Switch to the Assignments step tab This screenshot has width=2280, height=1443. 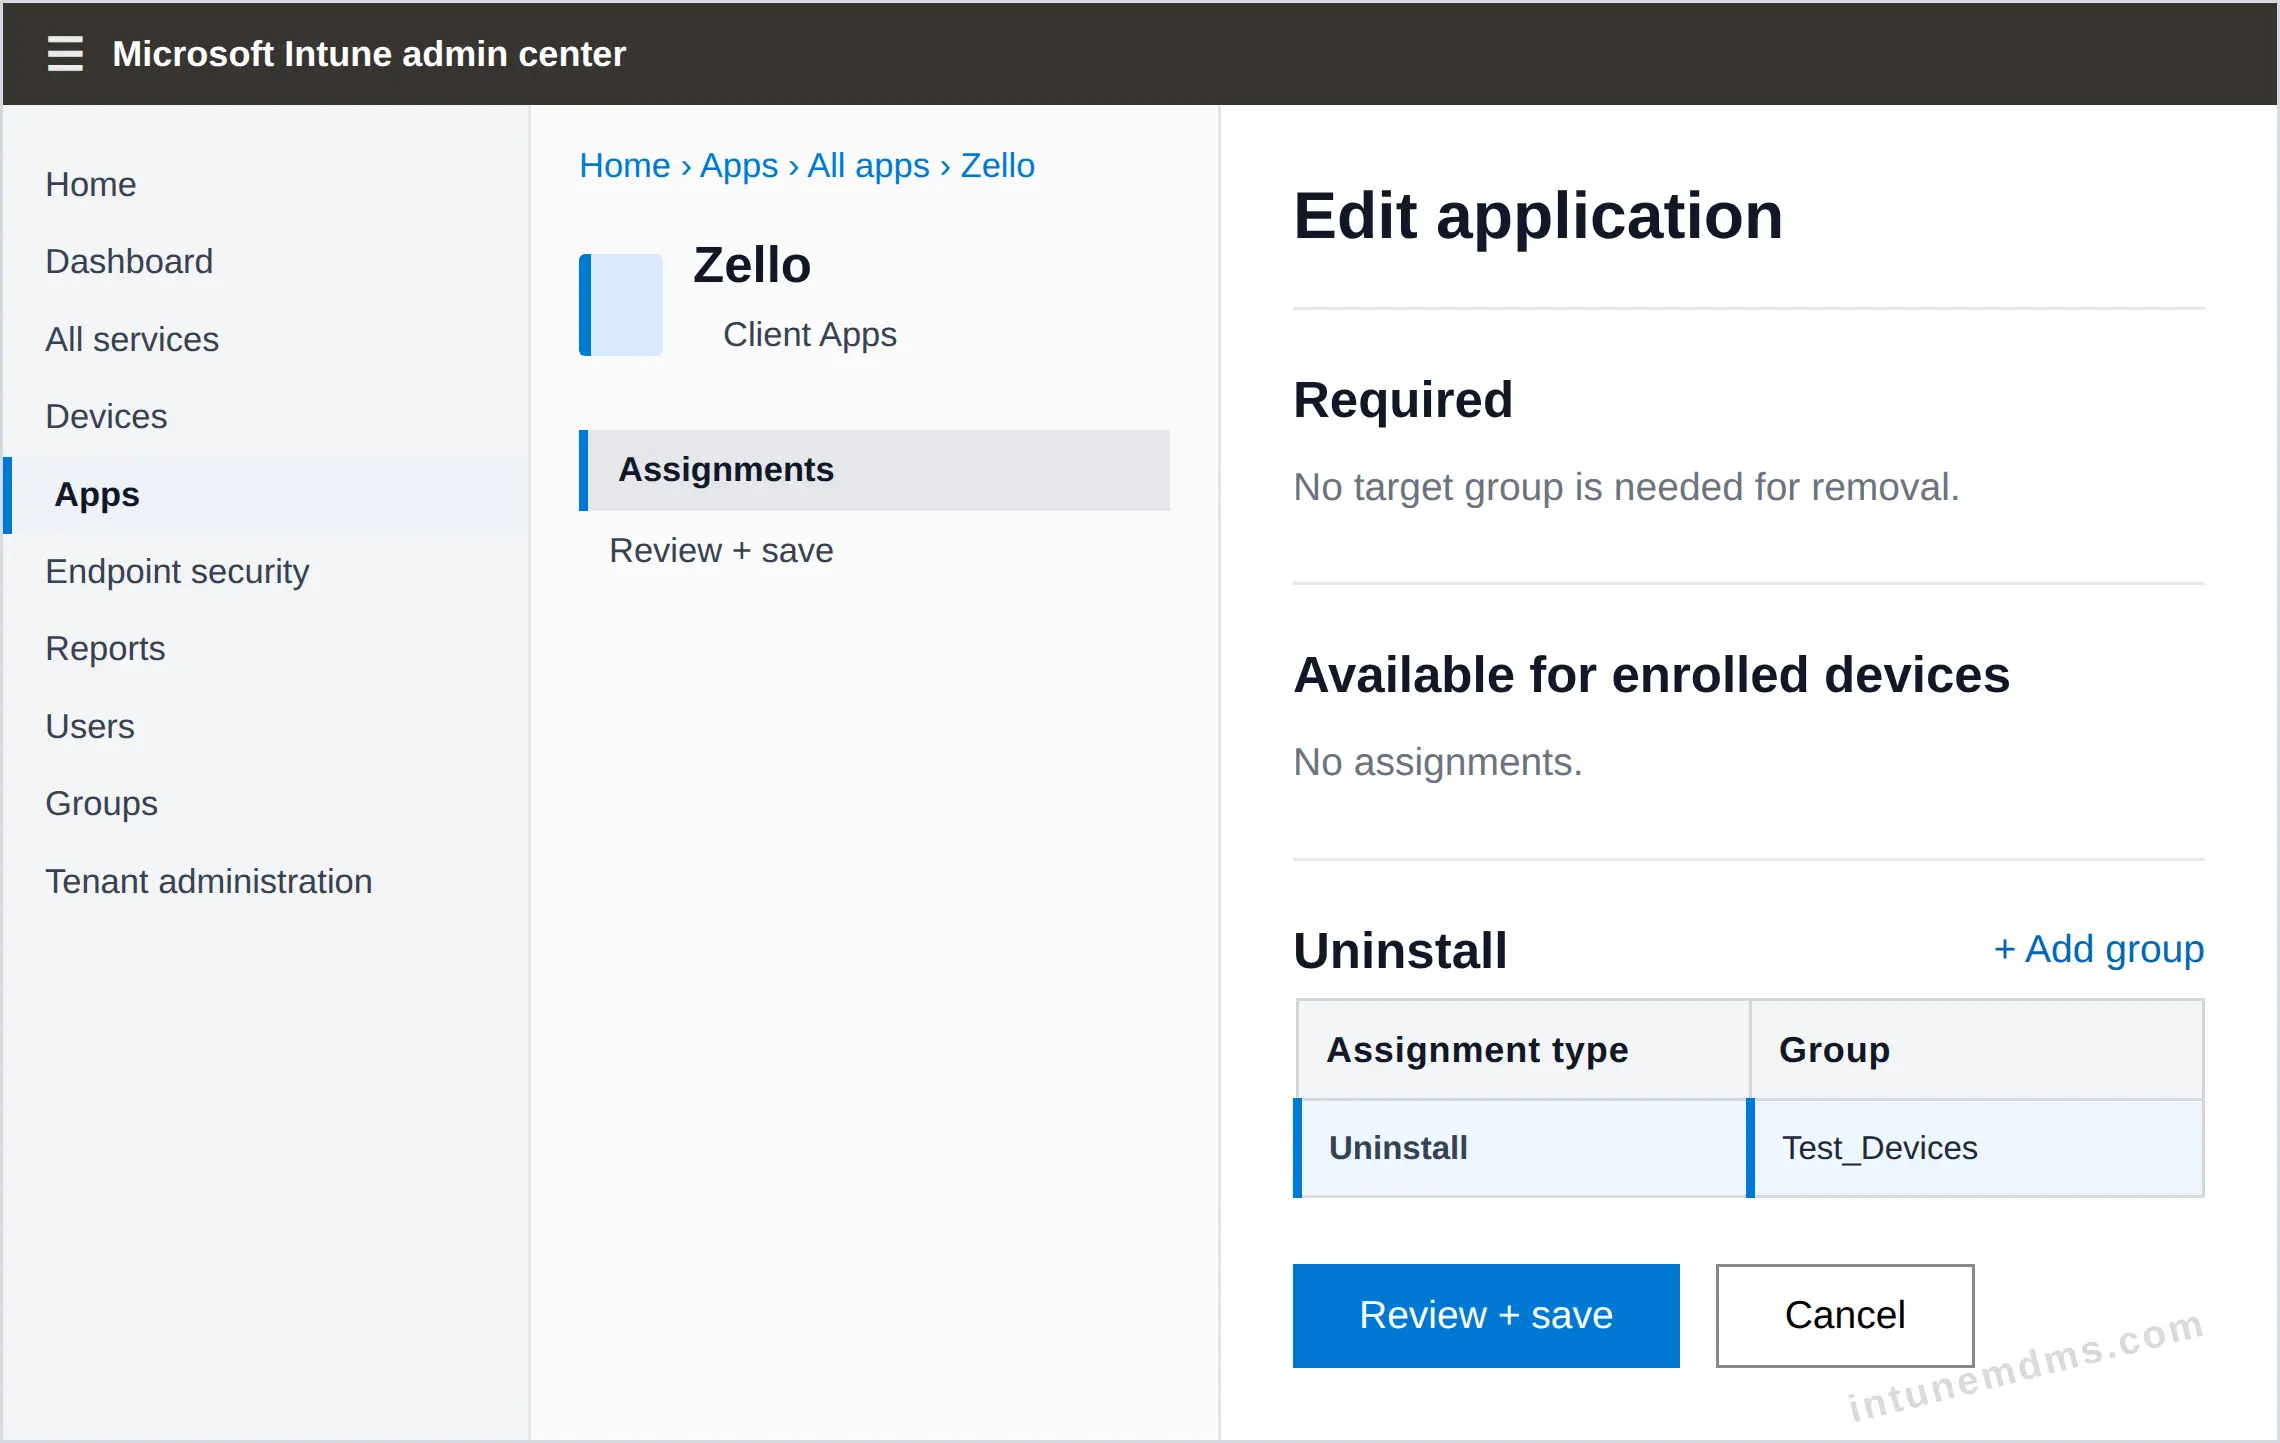874,470
